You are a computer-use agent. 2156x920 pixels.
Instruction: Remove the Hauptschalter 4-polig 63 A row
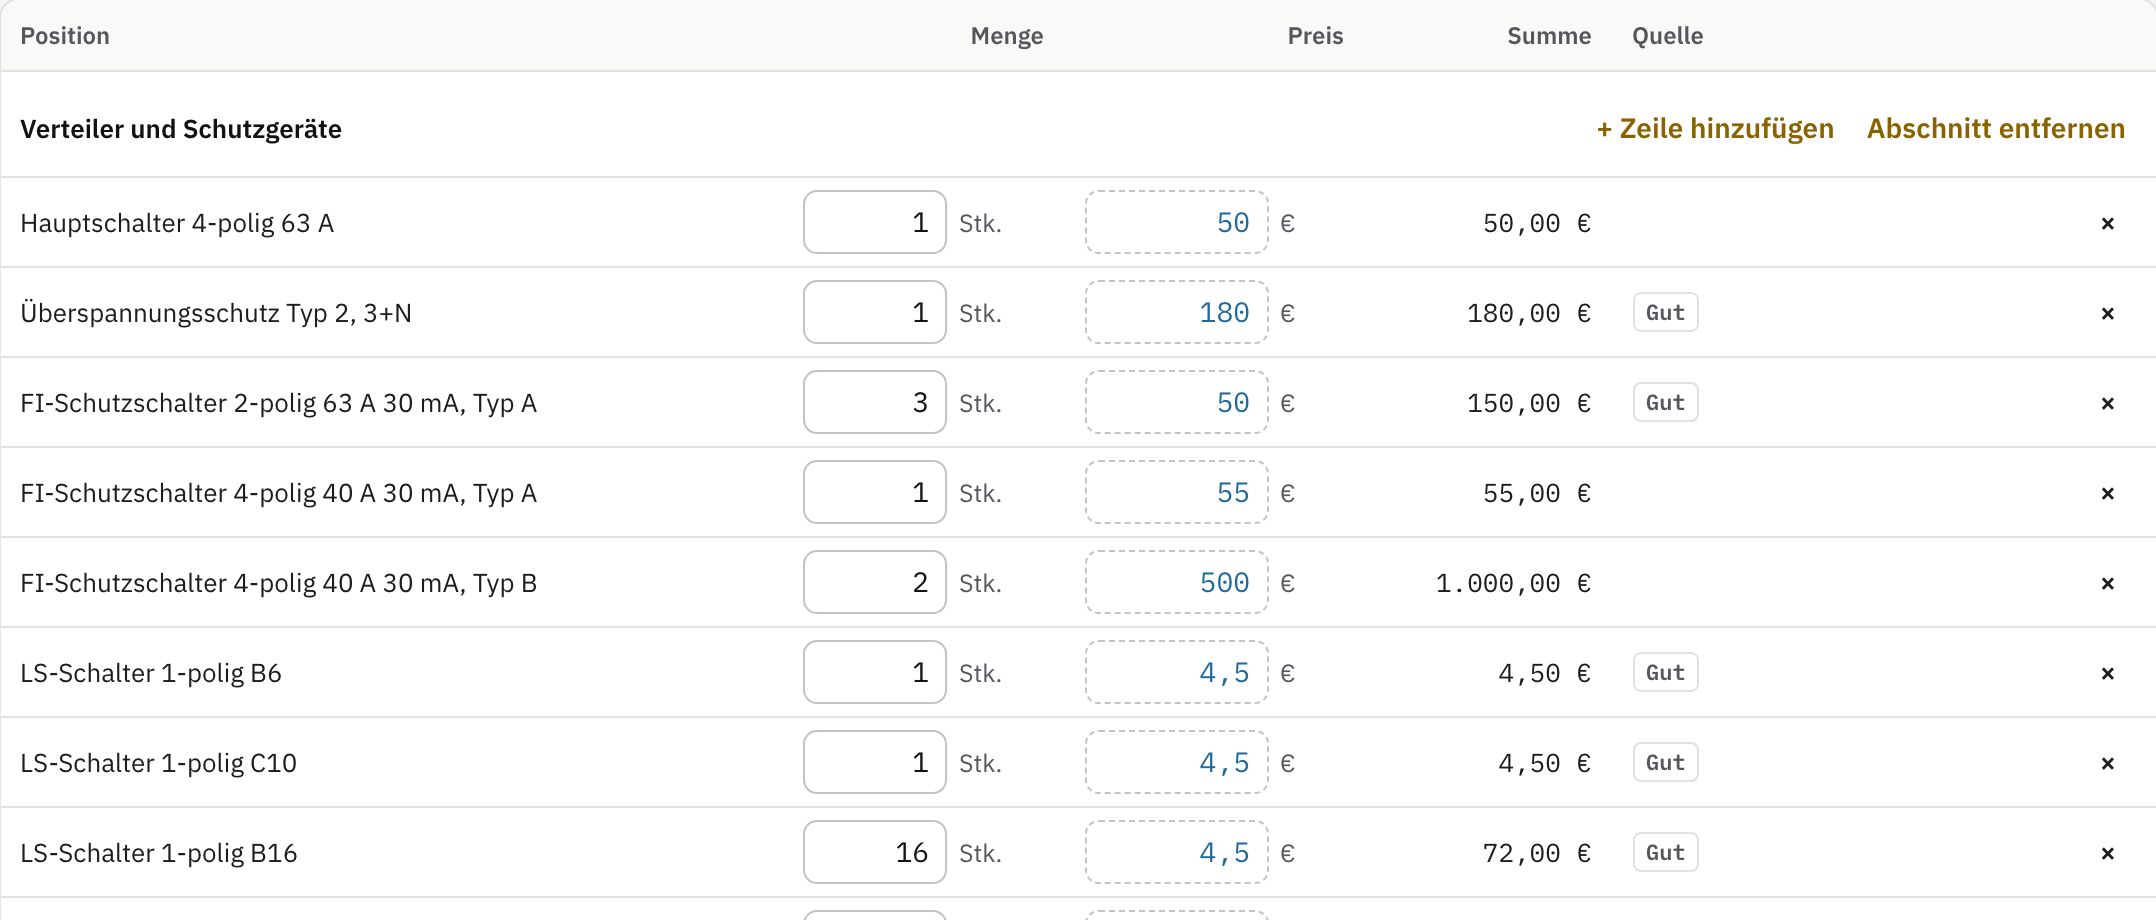click(2107, 223)
